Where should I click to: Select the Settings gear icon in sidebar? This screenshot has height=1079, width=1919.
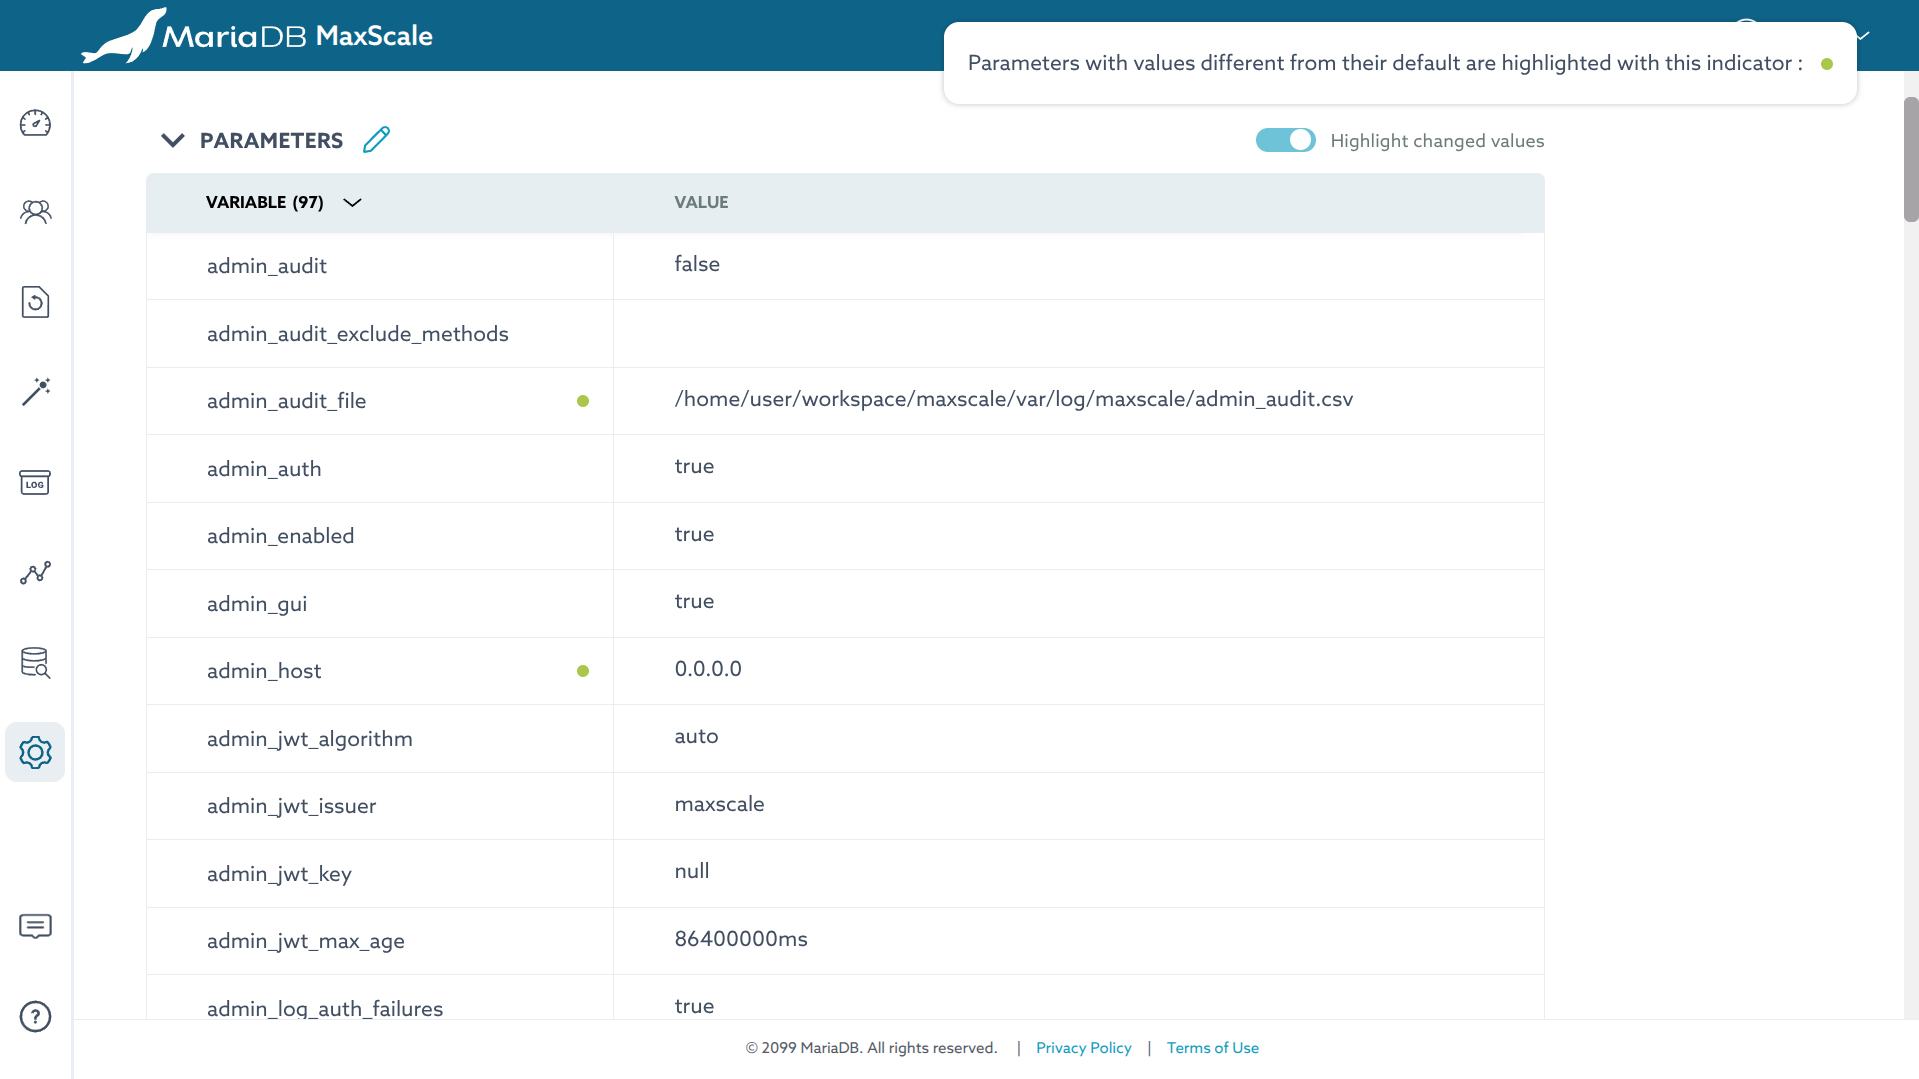click(x=35, y=752)
